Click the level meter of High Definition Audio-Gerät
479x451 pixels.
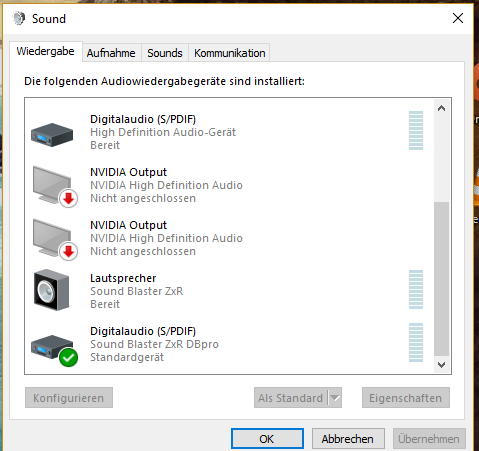tap(416, 131)
